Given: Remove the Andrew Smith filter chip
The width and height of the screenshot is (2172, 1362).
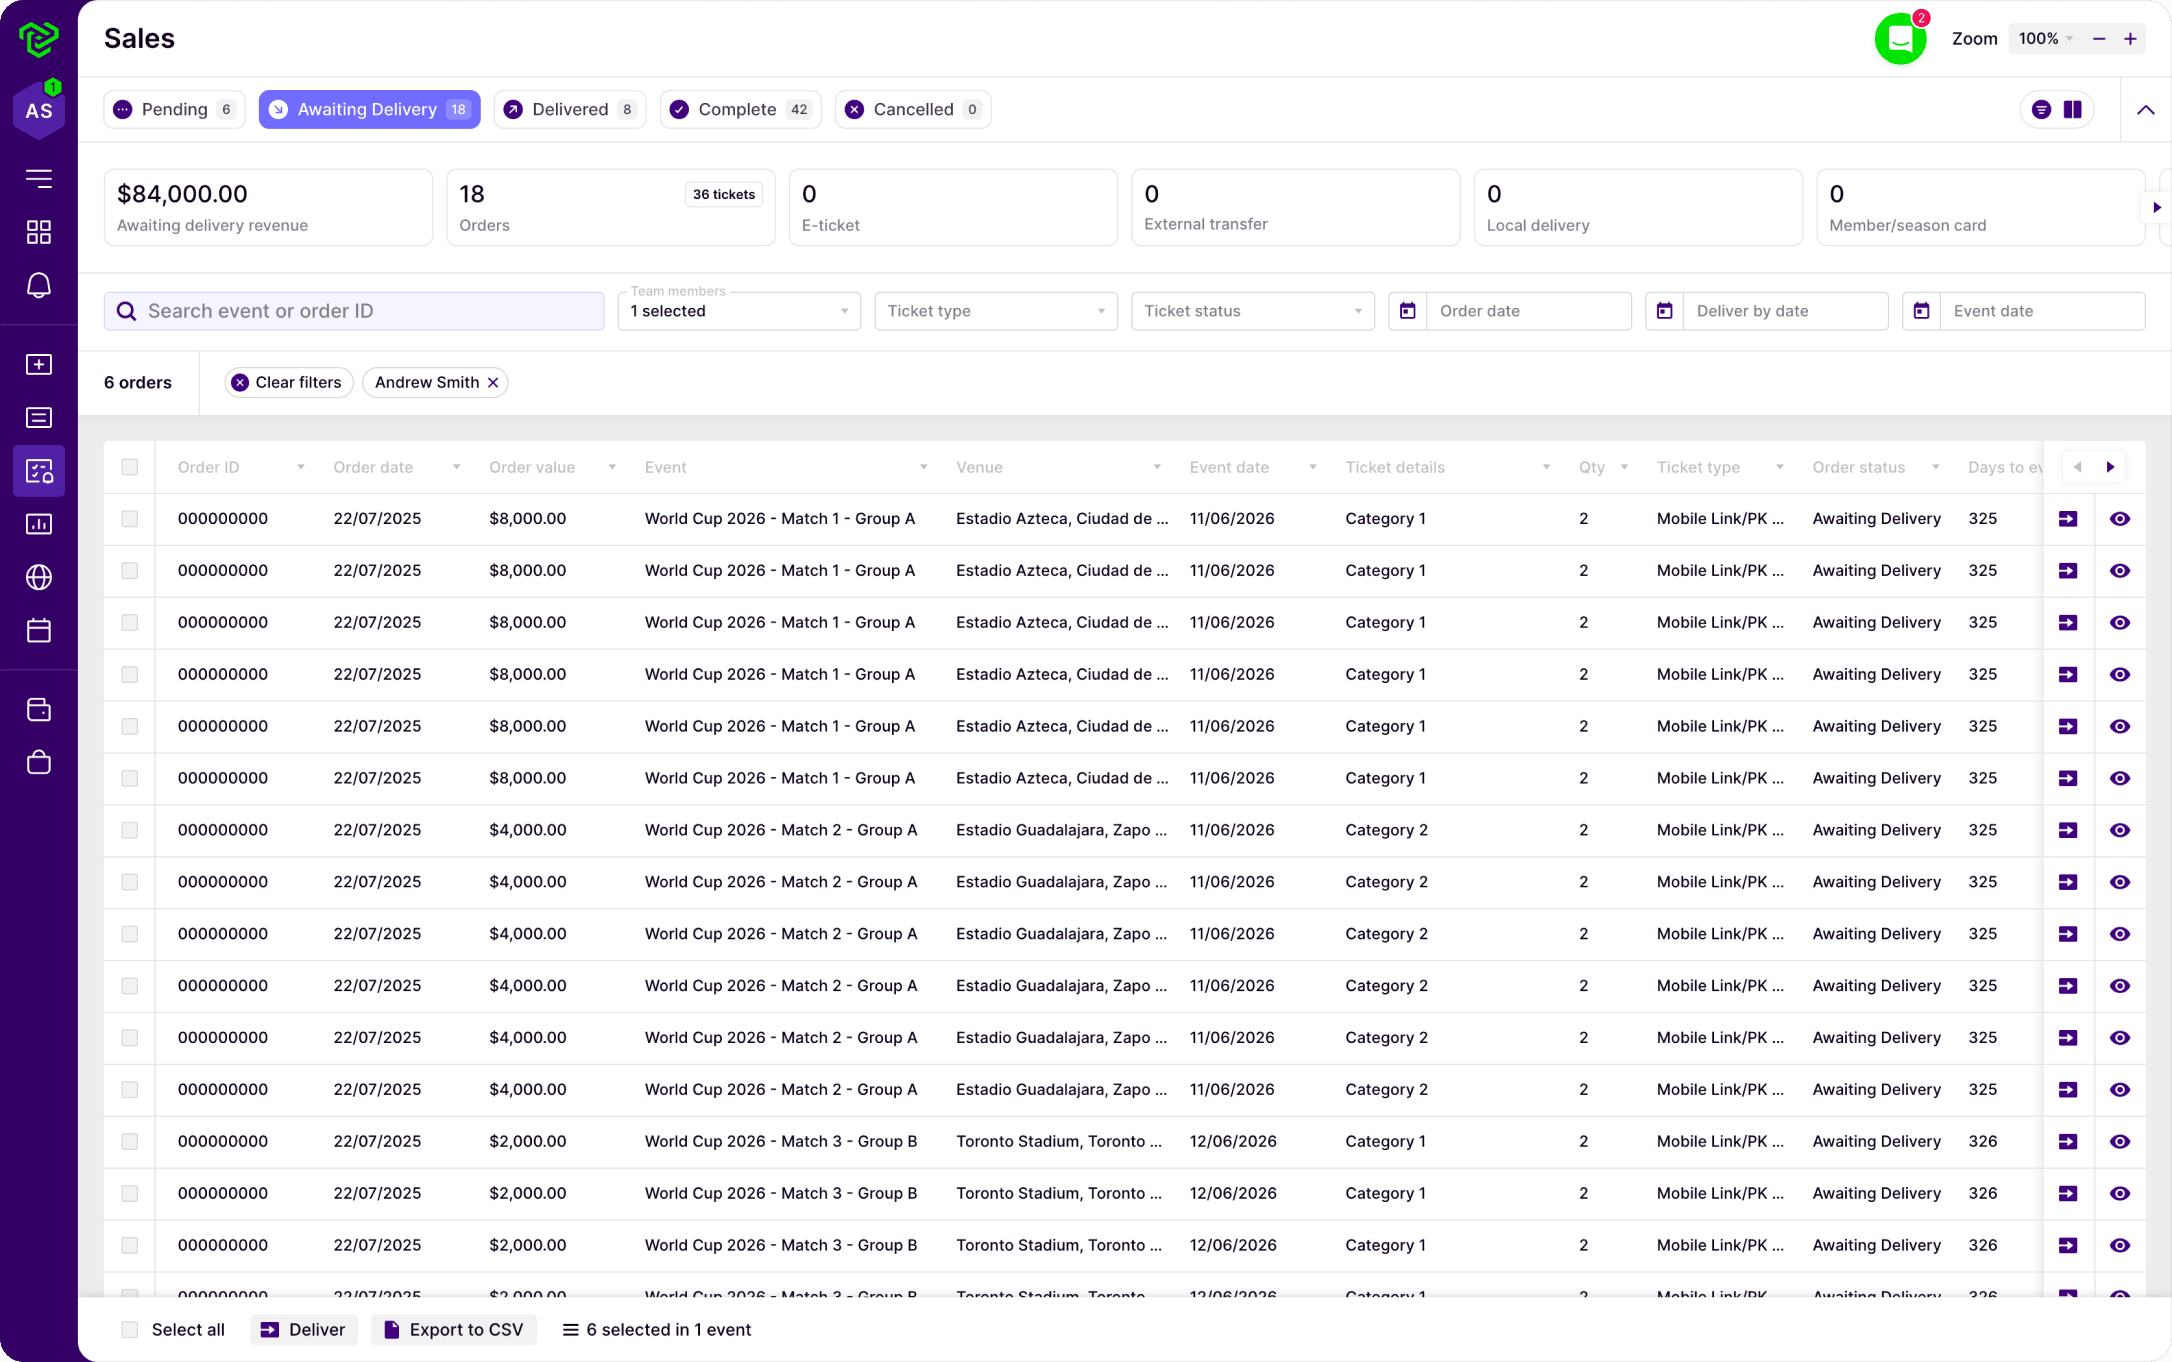Looking at the screenshot, I should tap(493, 383).
